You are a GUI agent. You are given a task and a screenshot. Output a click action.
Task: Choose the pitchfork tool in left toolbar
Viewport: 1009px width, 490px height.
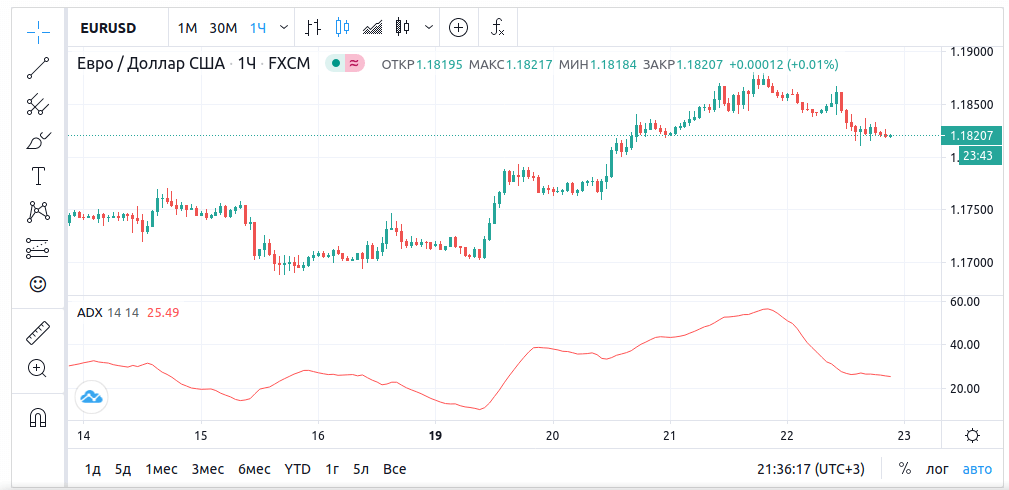point(38,104)
